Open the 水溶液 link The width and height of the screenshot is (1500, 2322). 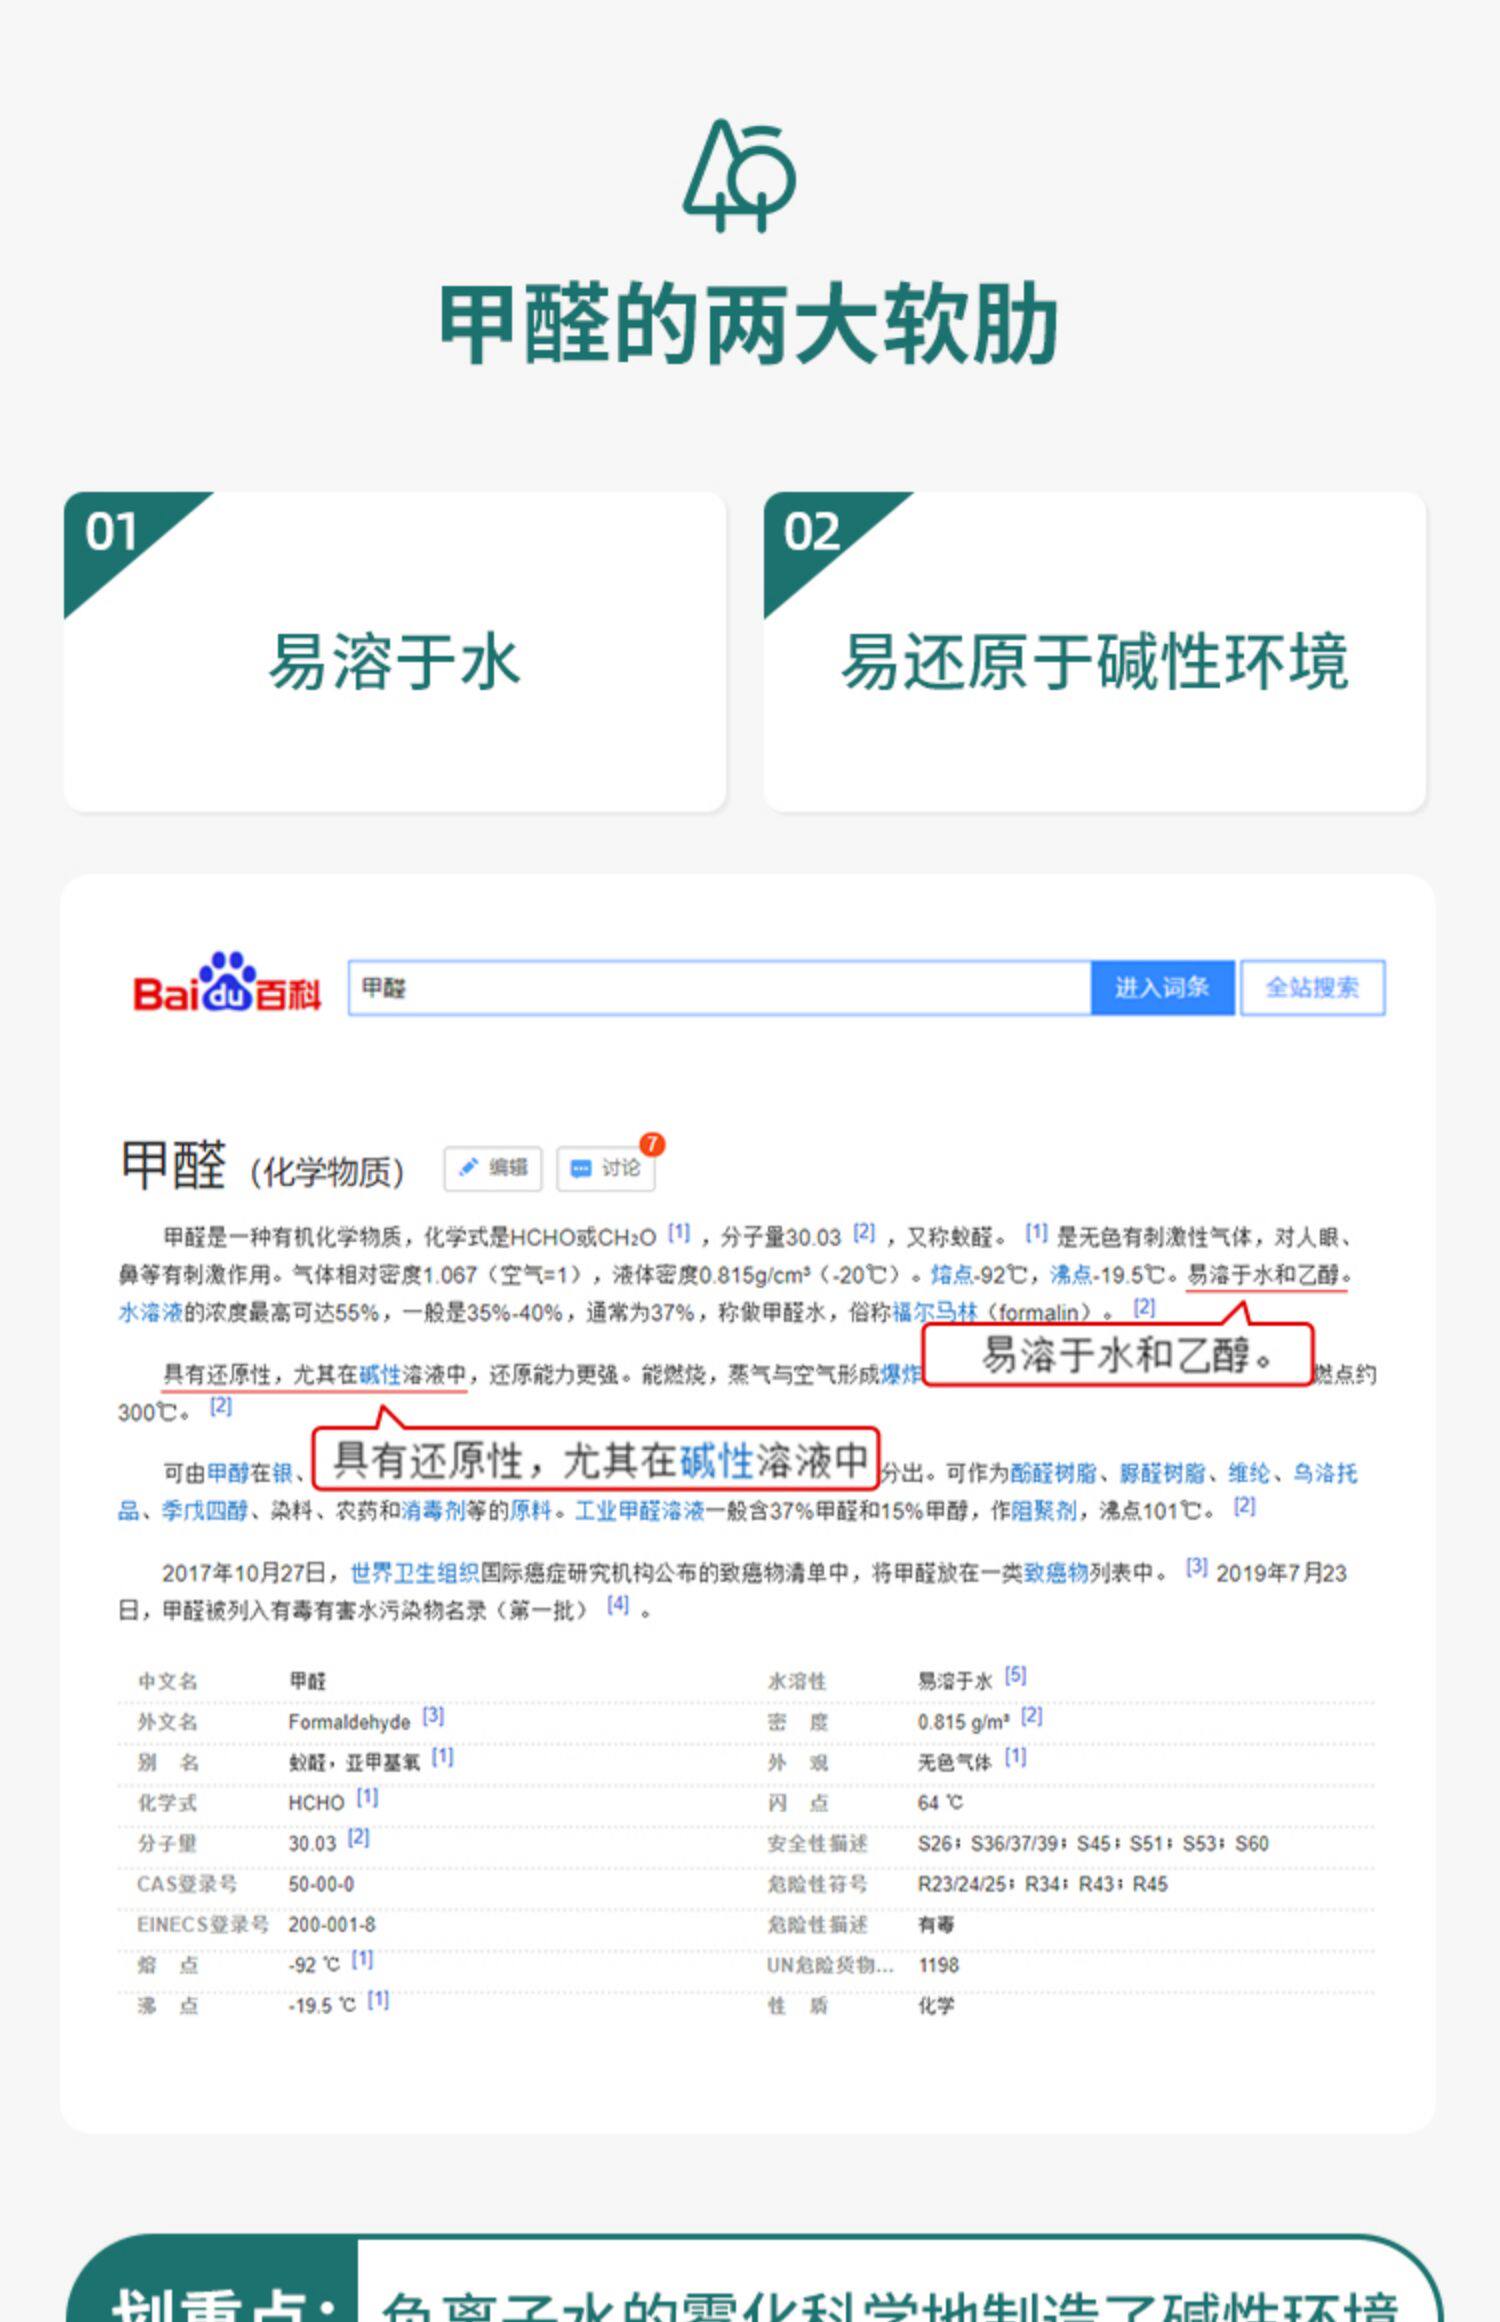151,1312
